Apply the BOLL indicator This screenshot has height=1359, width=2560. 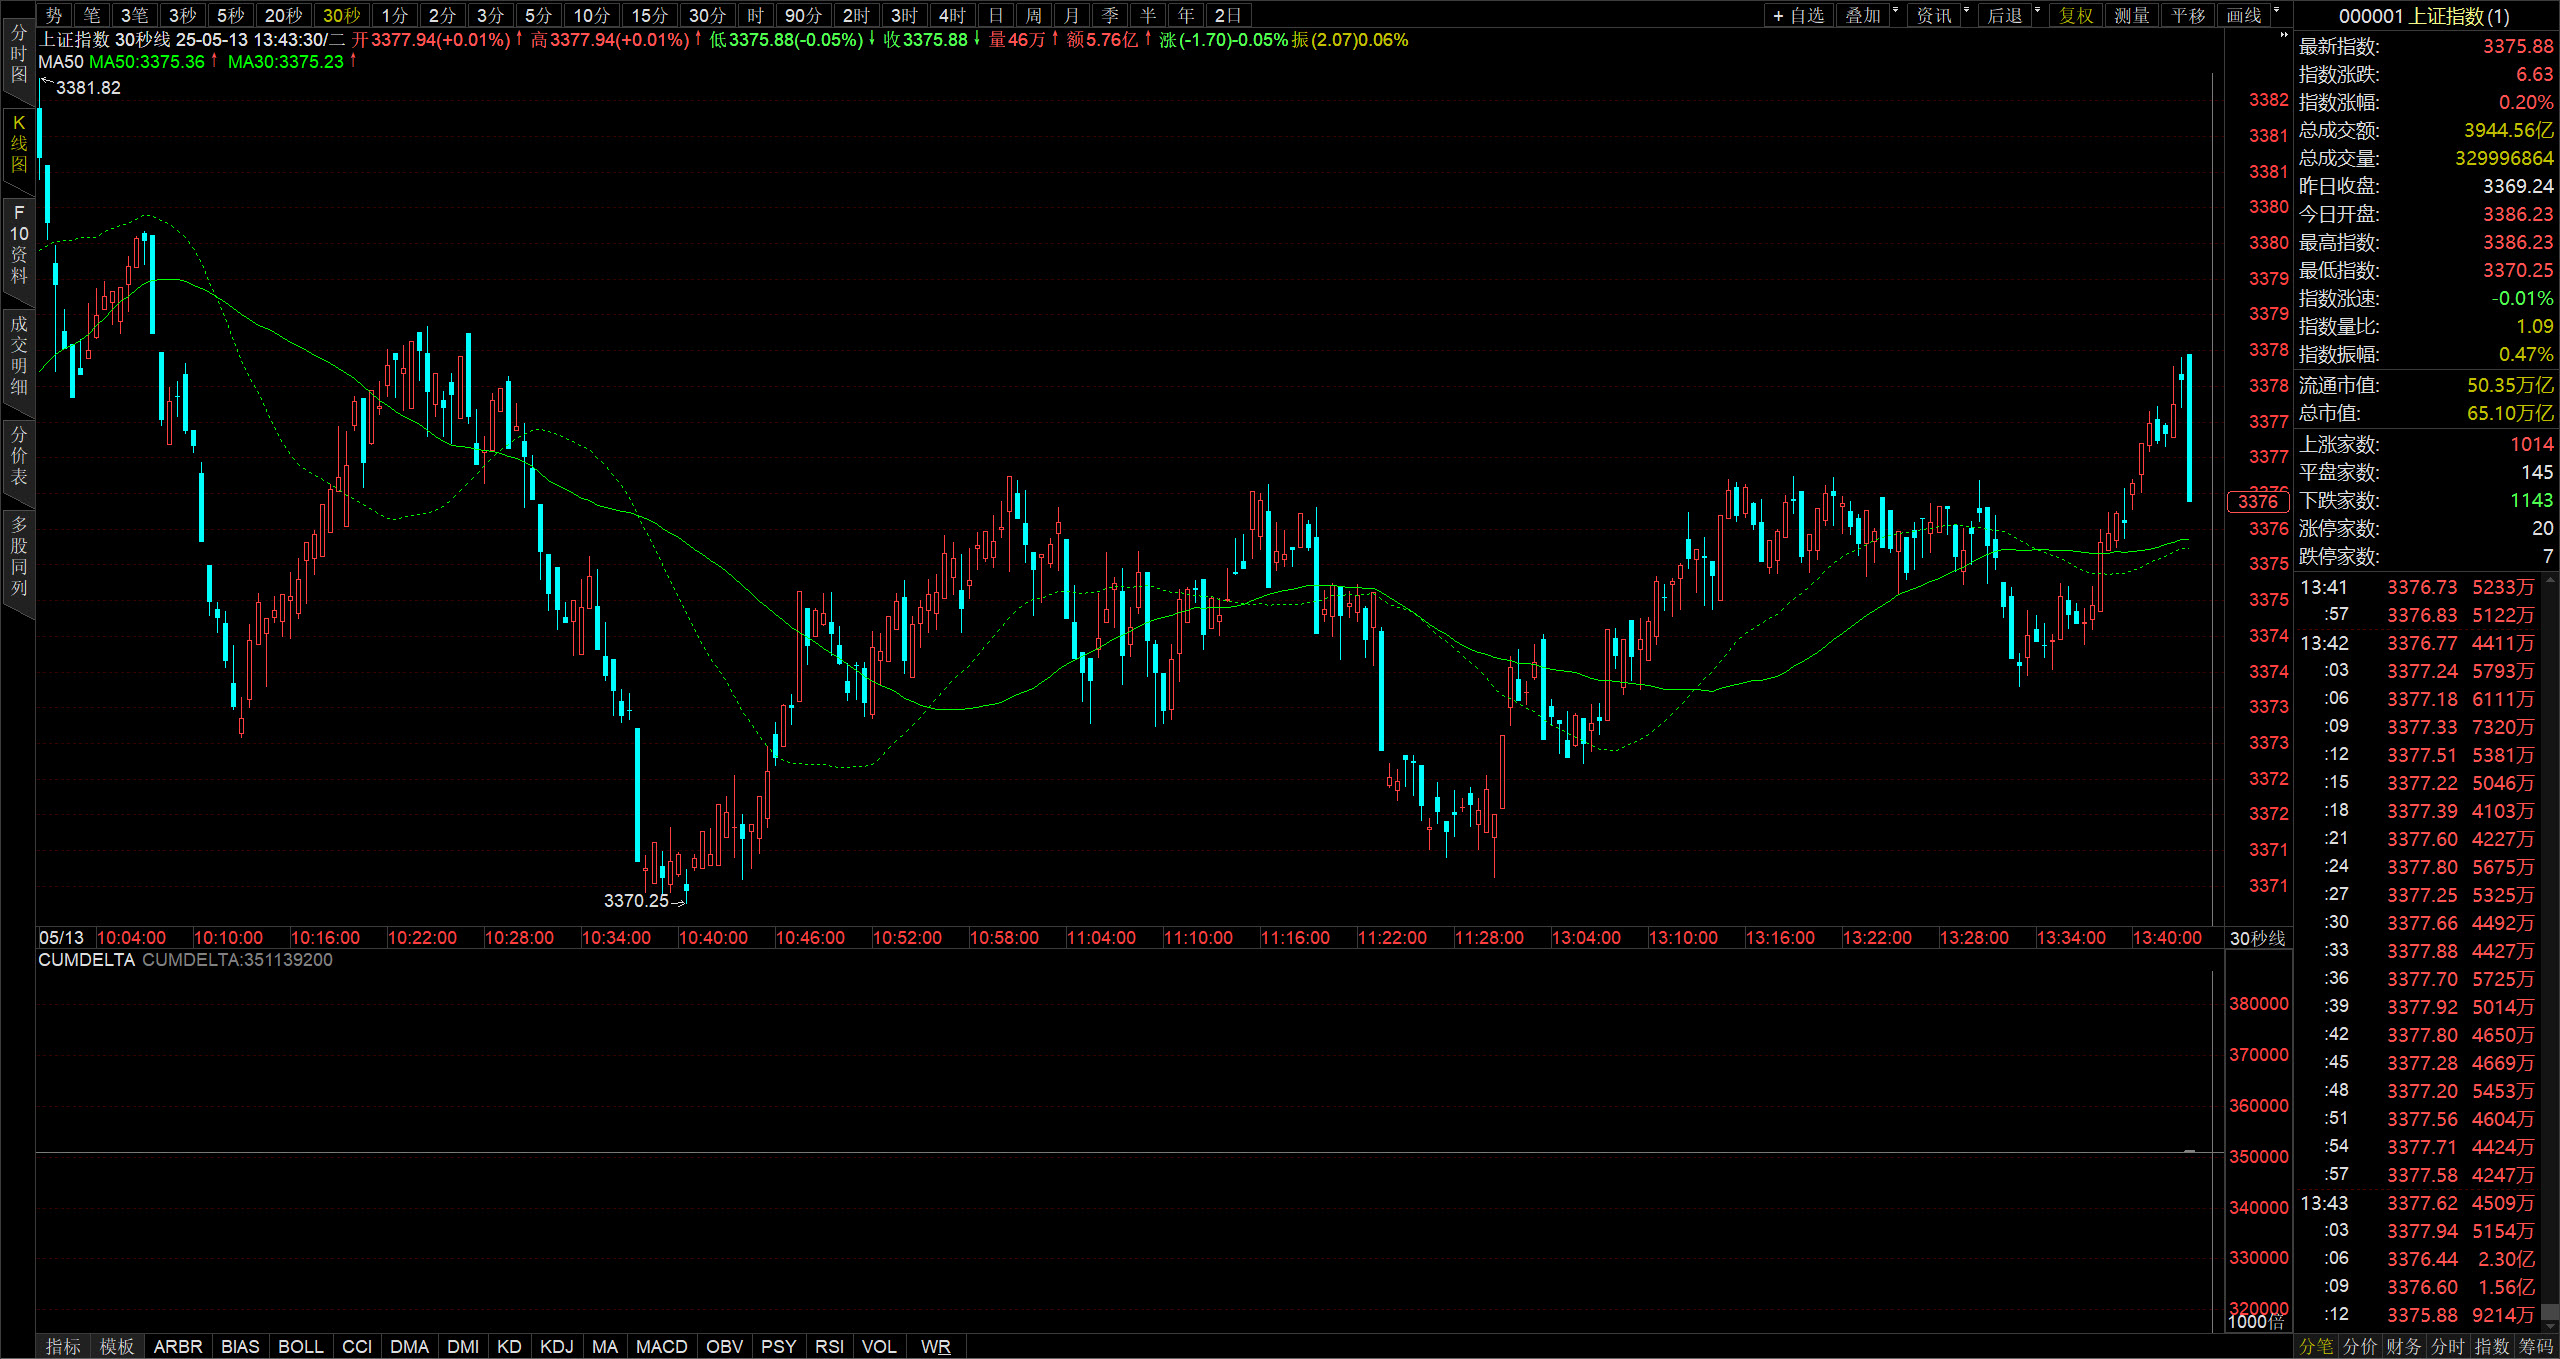[300, 1346]
